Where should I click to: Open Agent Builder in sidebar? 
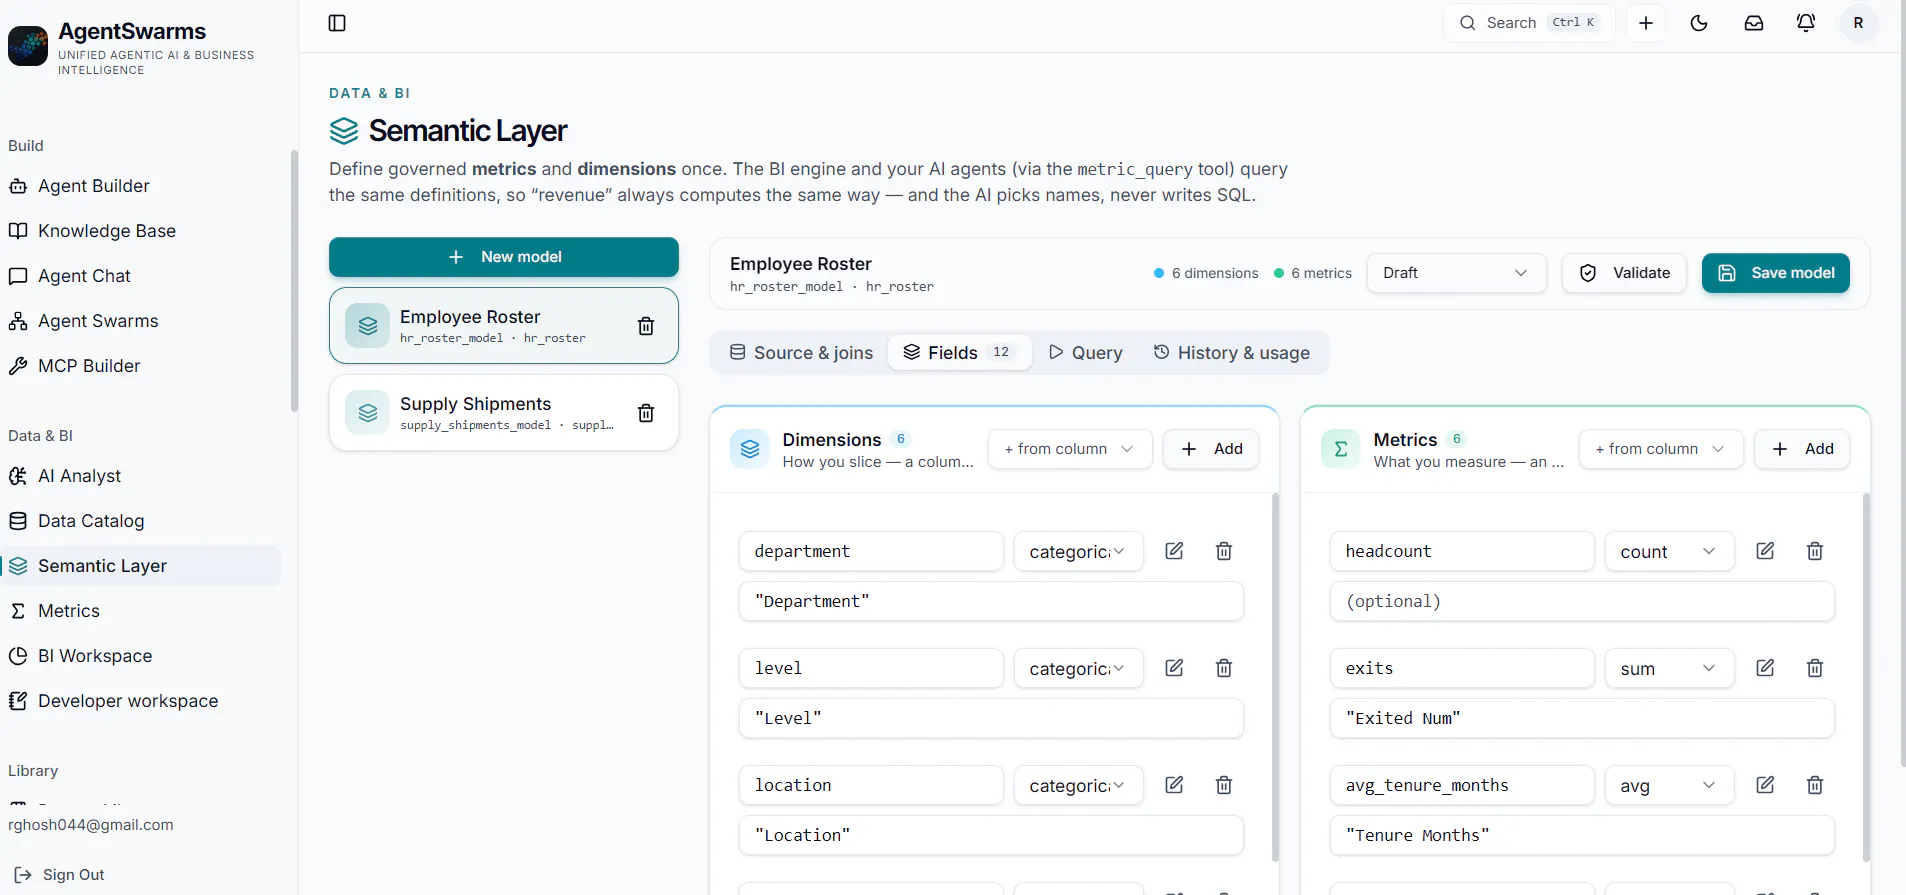pyautogui.click(x=140, y=186)
